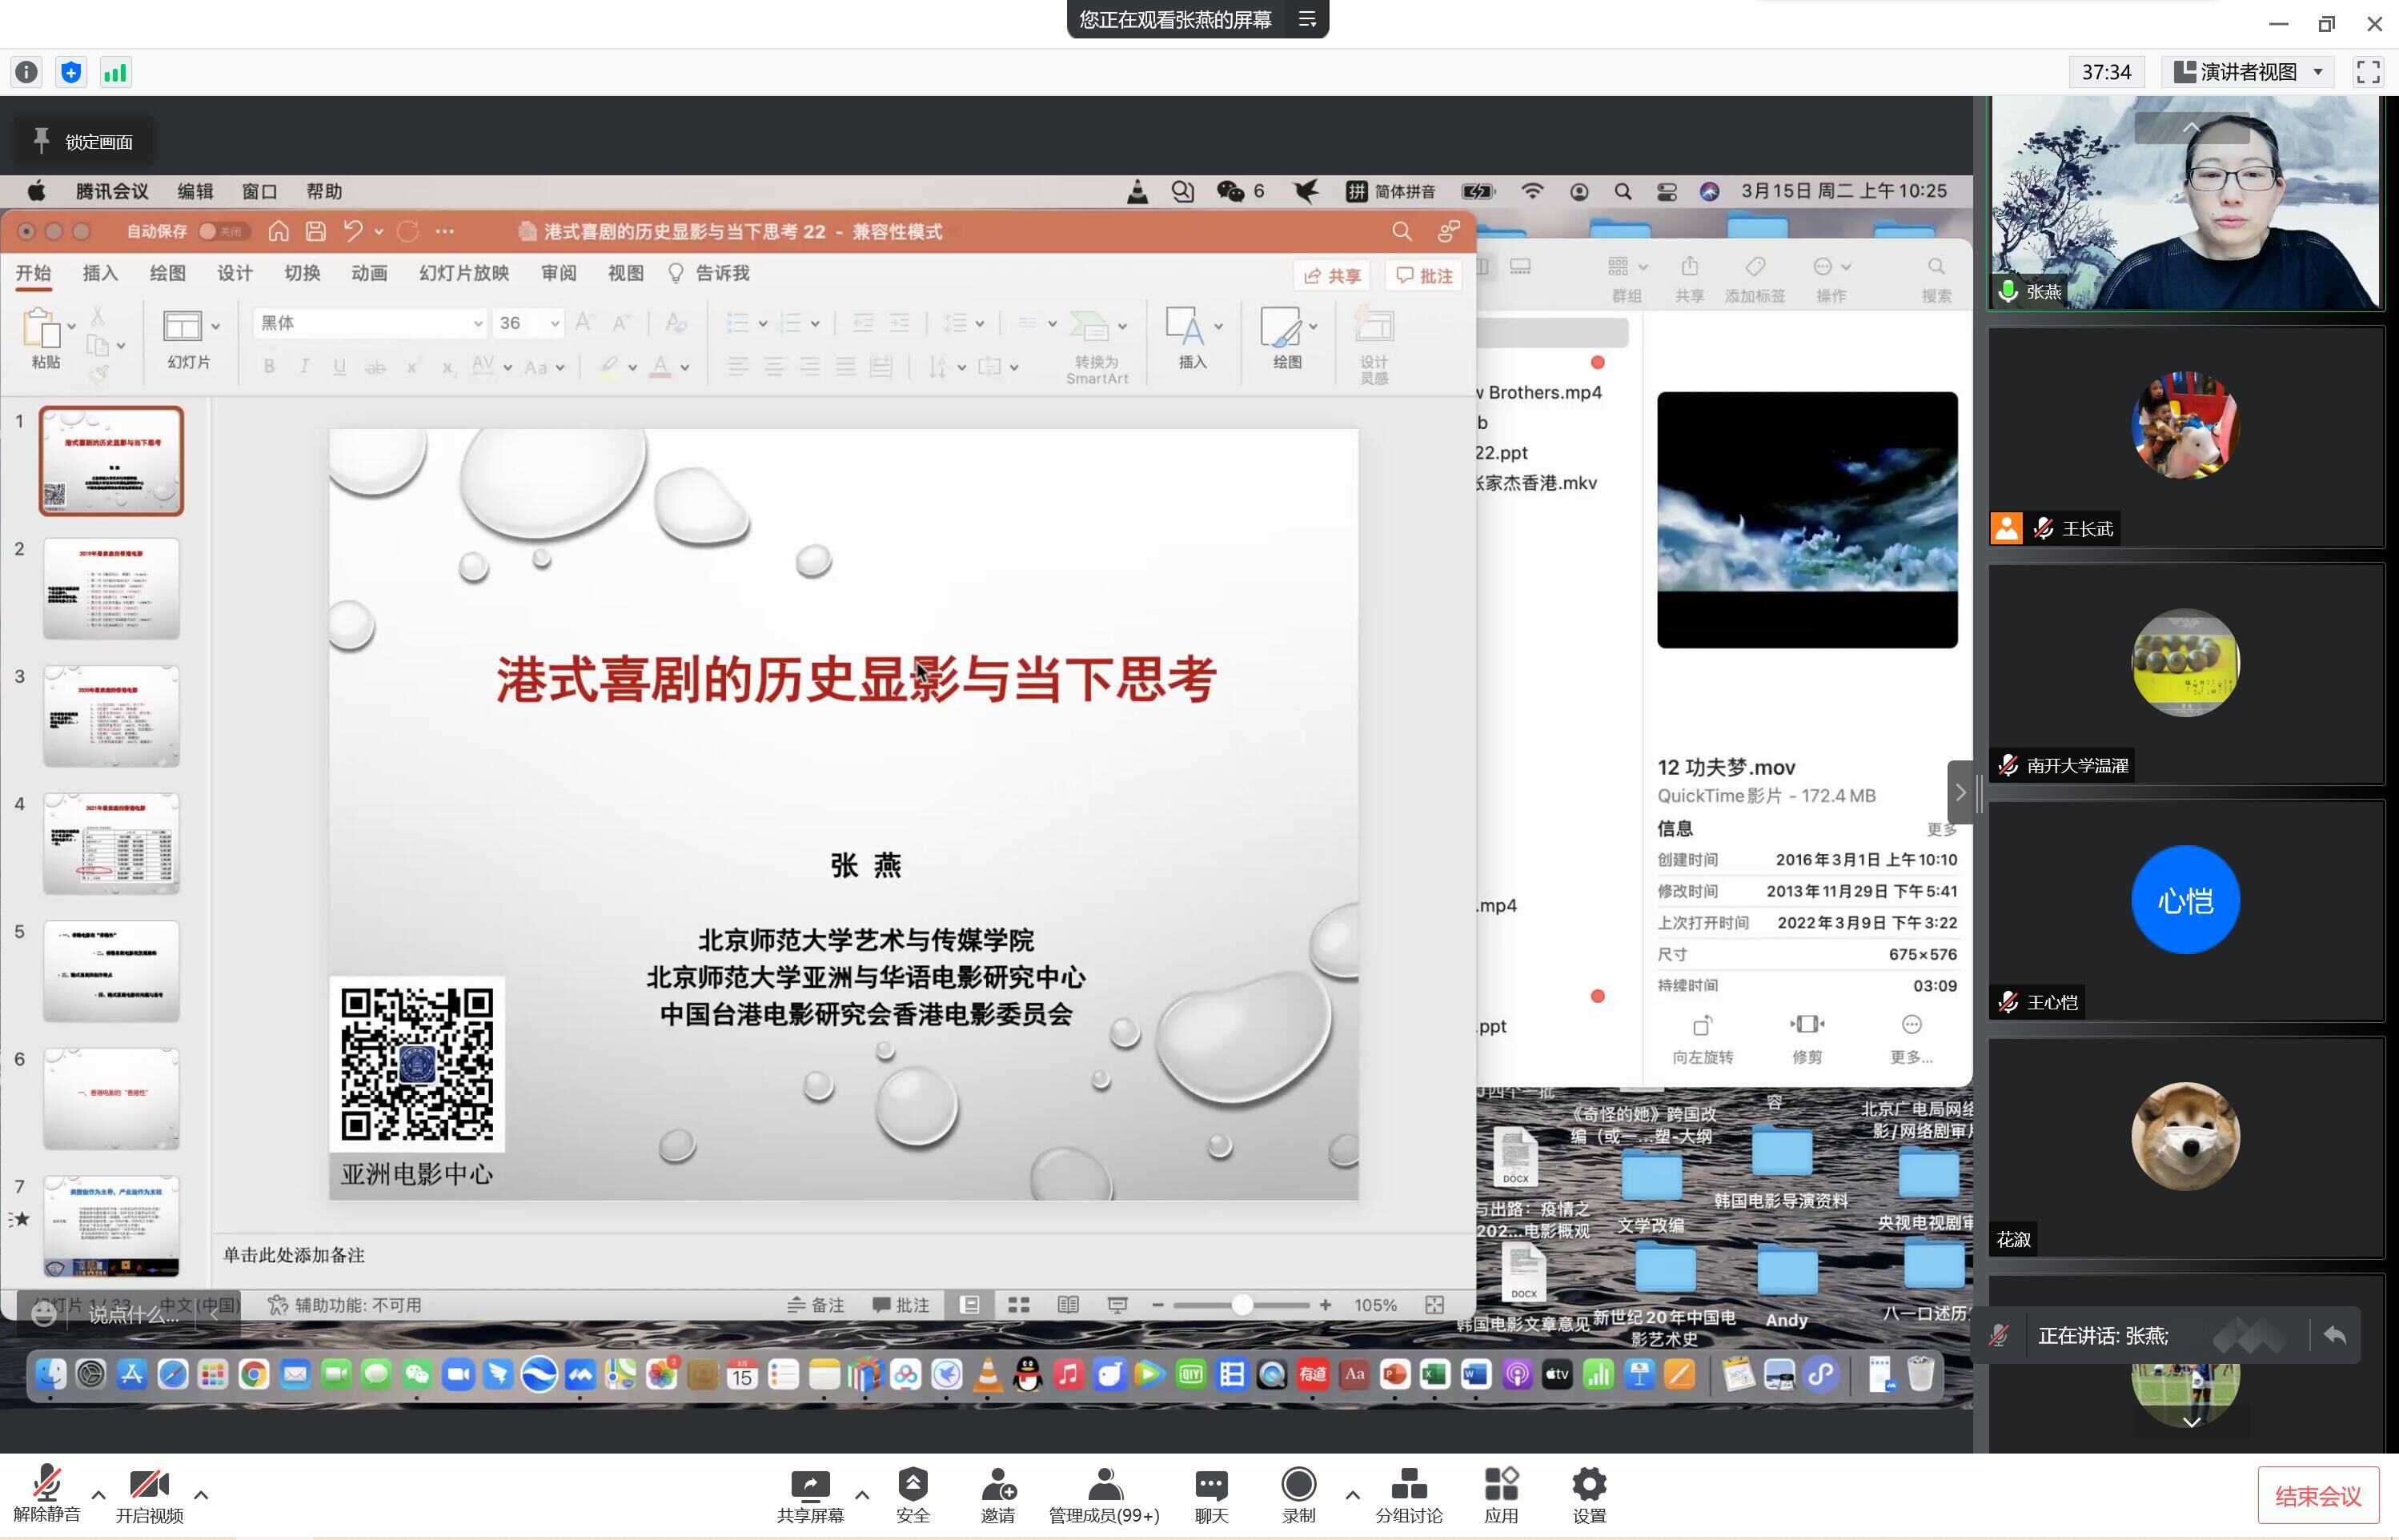Open the security shield icon
The image size is (2399, 1540).
tap(912, 1485)
